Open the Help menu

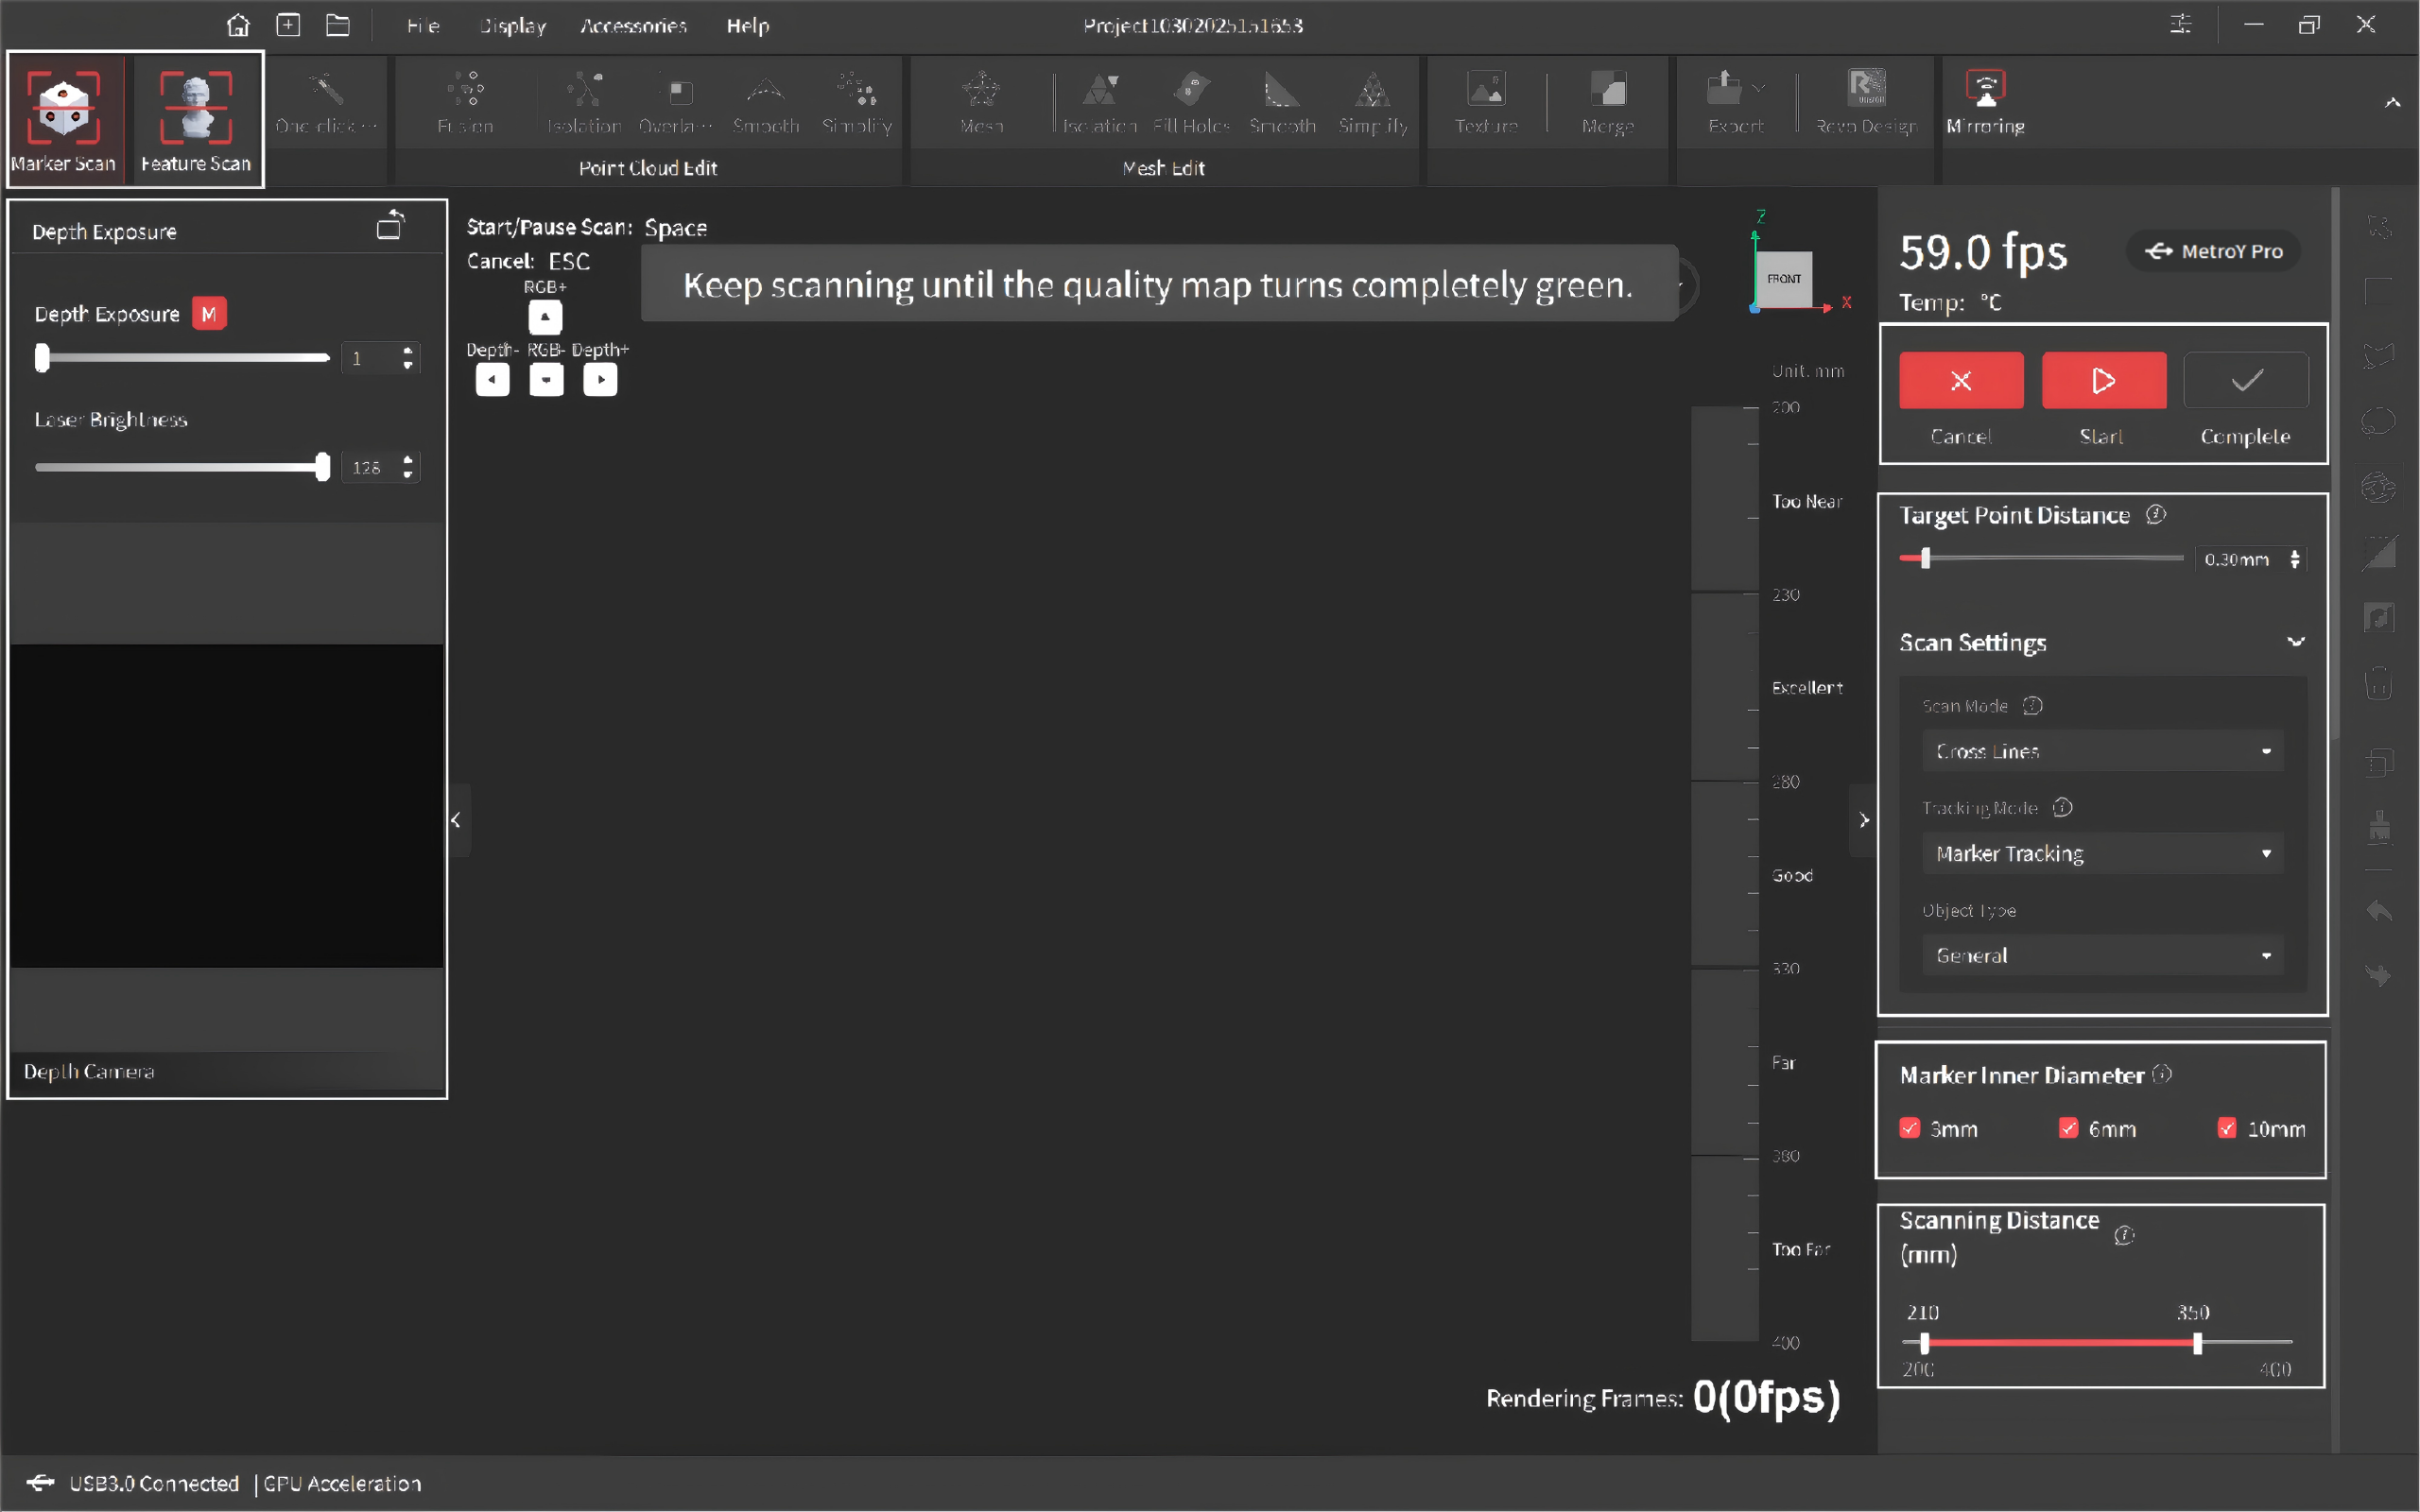(747, 26)
